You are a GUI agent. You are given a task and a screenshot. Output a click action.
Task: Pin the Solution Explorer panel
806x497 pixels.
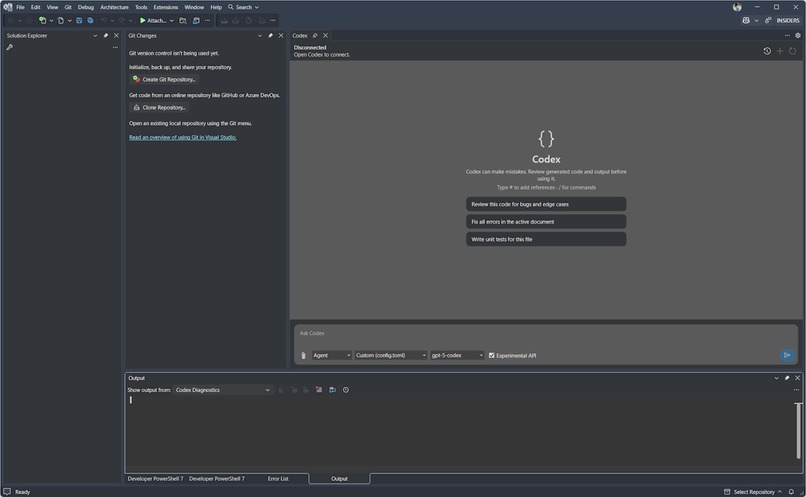click(106, 35)
